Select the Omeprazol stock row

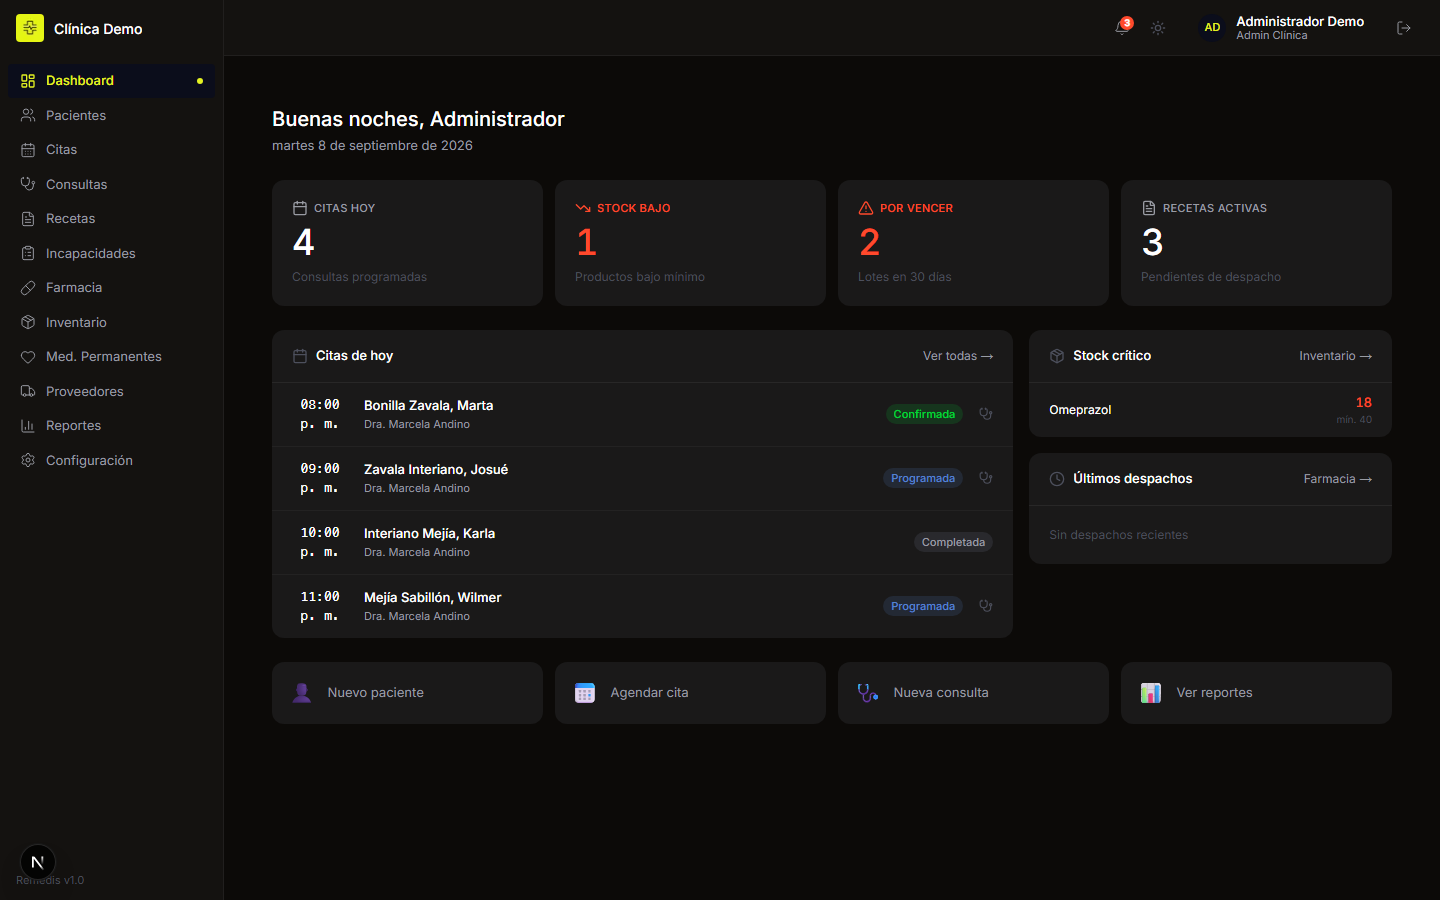(x=1210, y=410)
